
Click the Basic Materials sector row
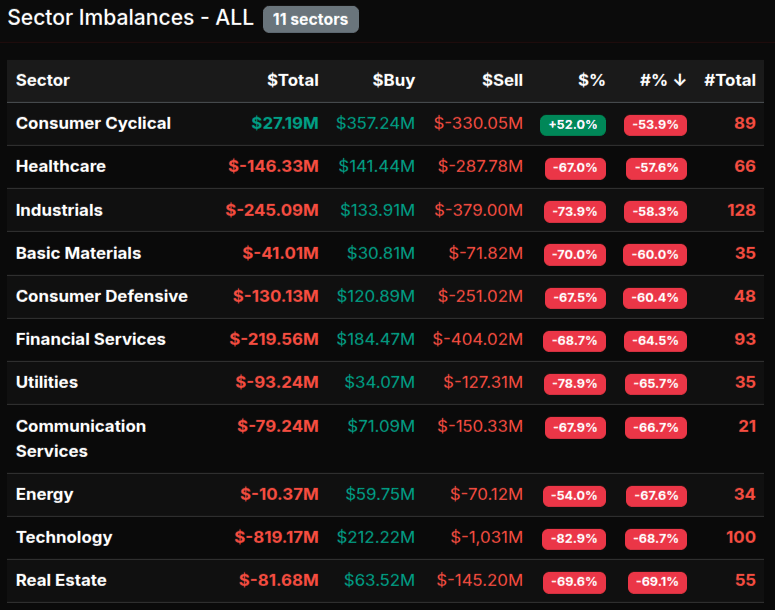[x=78, y=253]
